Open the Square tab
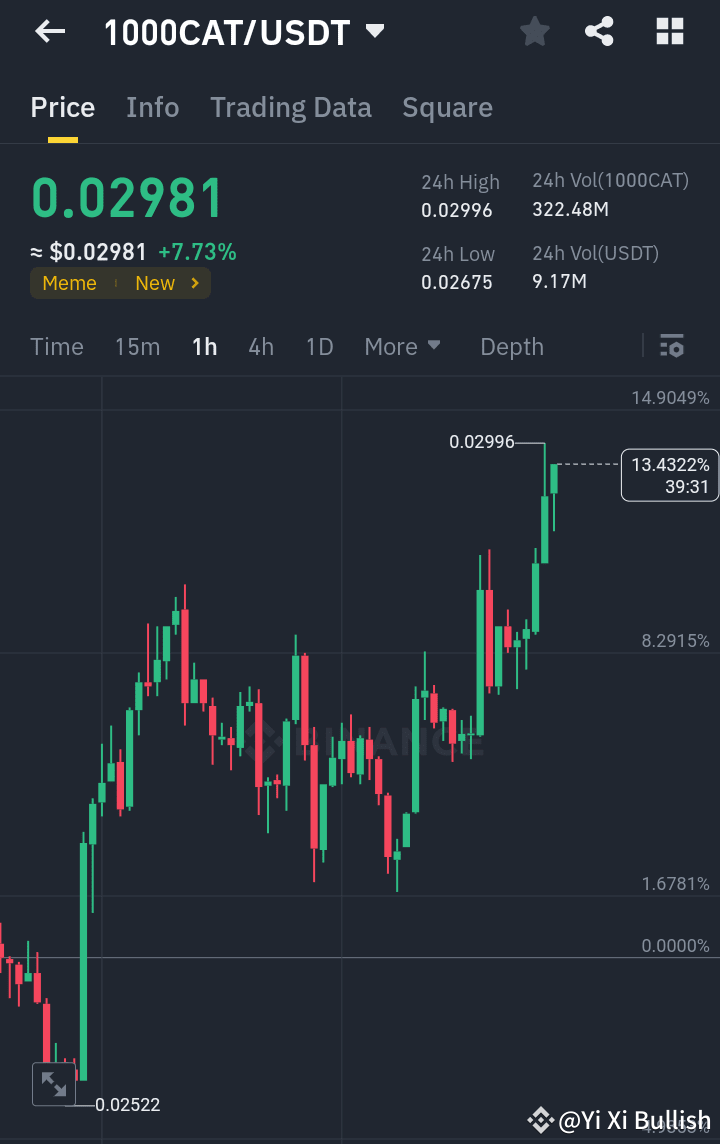 click(x=447, y=107)
